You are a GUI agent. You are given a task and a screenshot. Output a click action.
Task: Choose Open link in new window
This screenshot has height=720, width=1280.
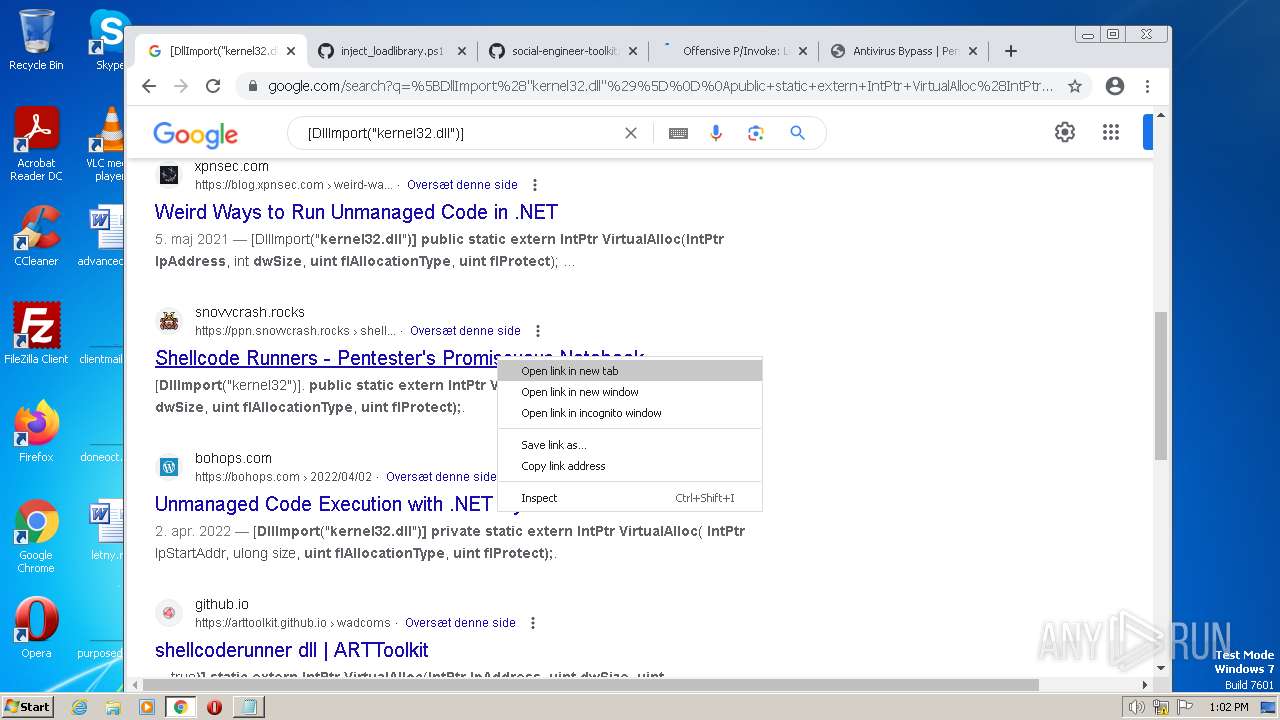(630, 392)
